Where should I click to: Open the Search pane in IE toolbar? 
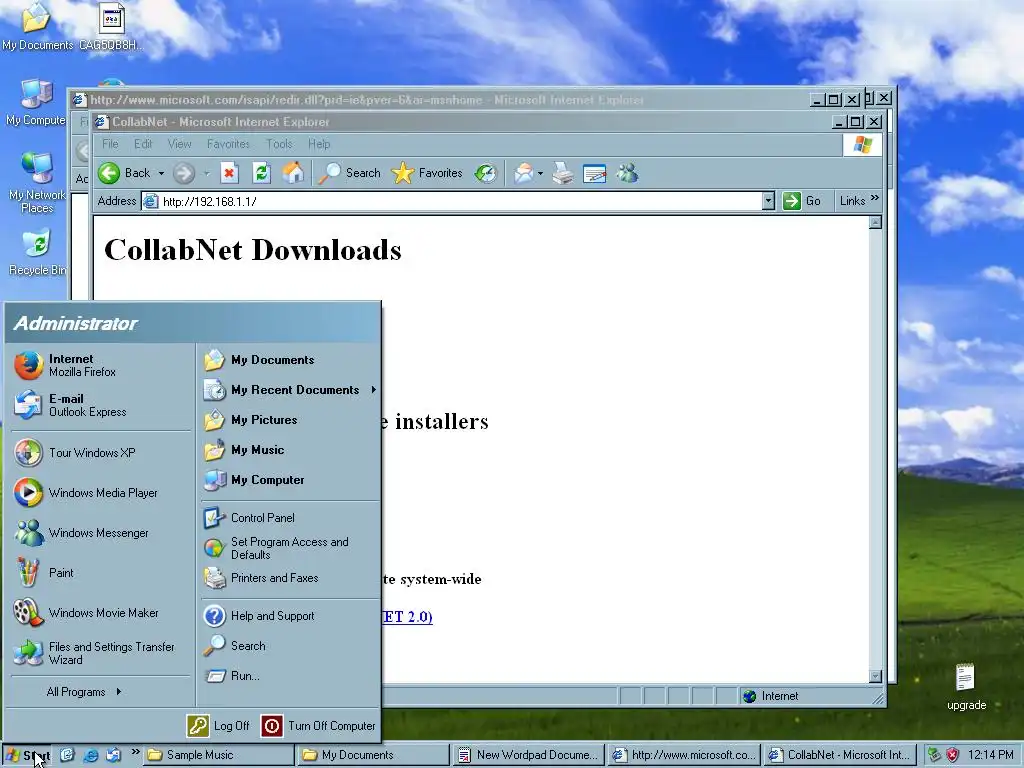350,173
